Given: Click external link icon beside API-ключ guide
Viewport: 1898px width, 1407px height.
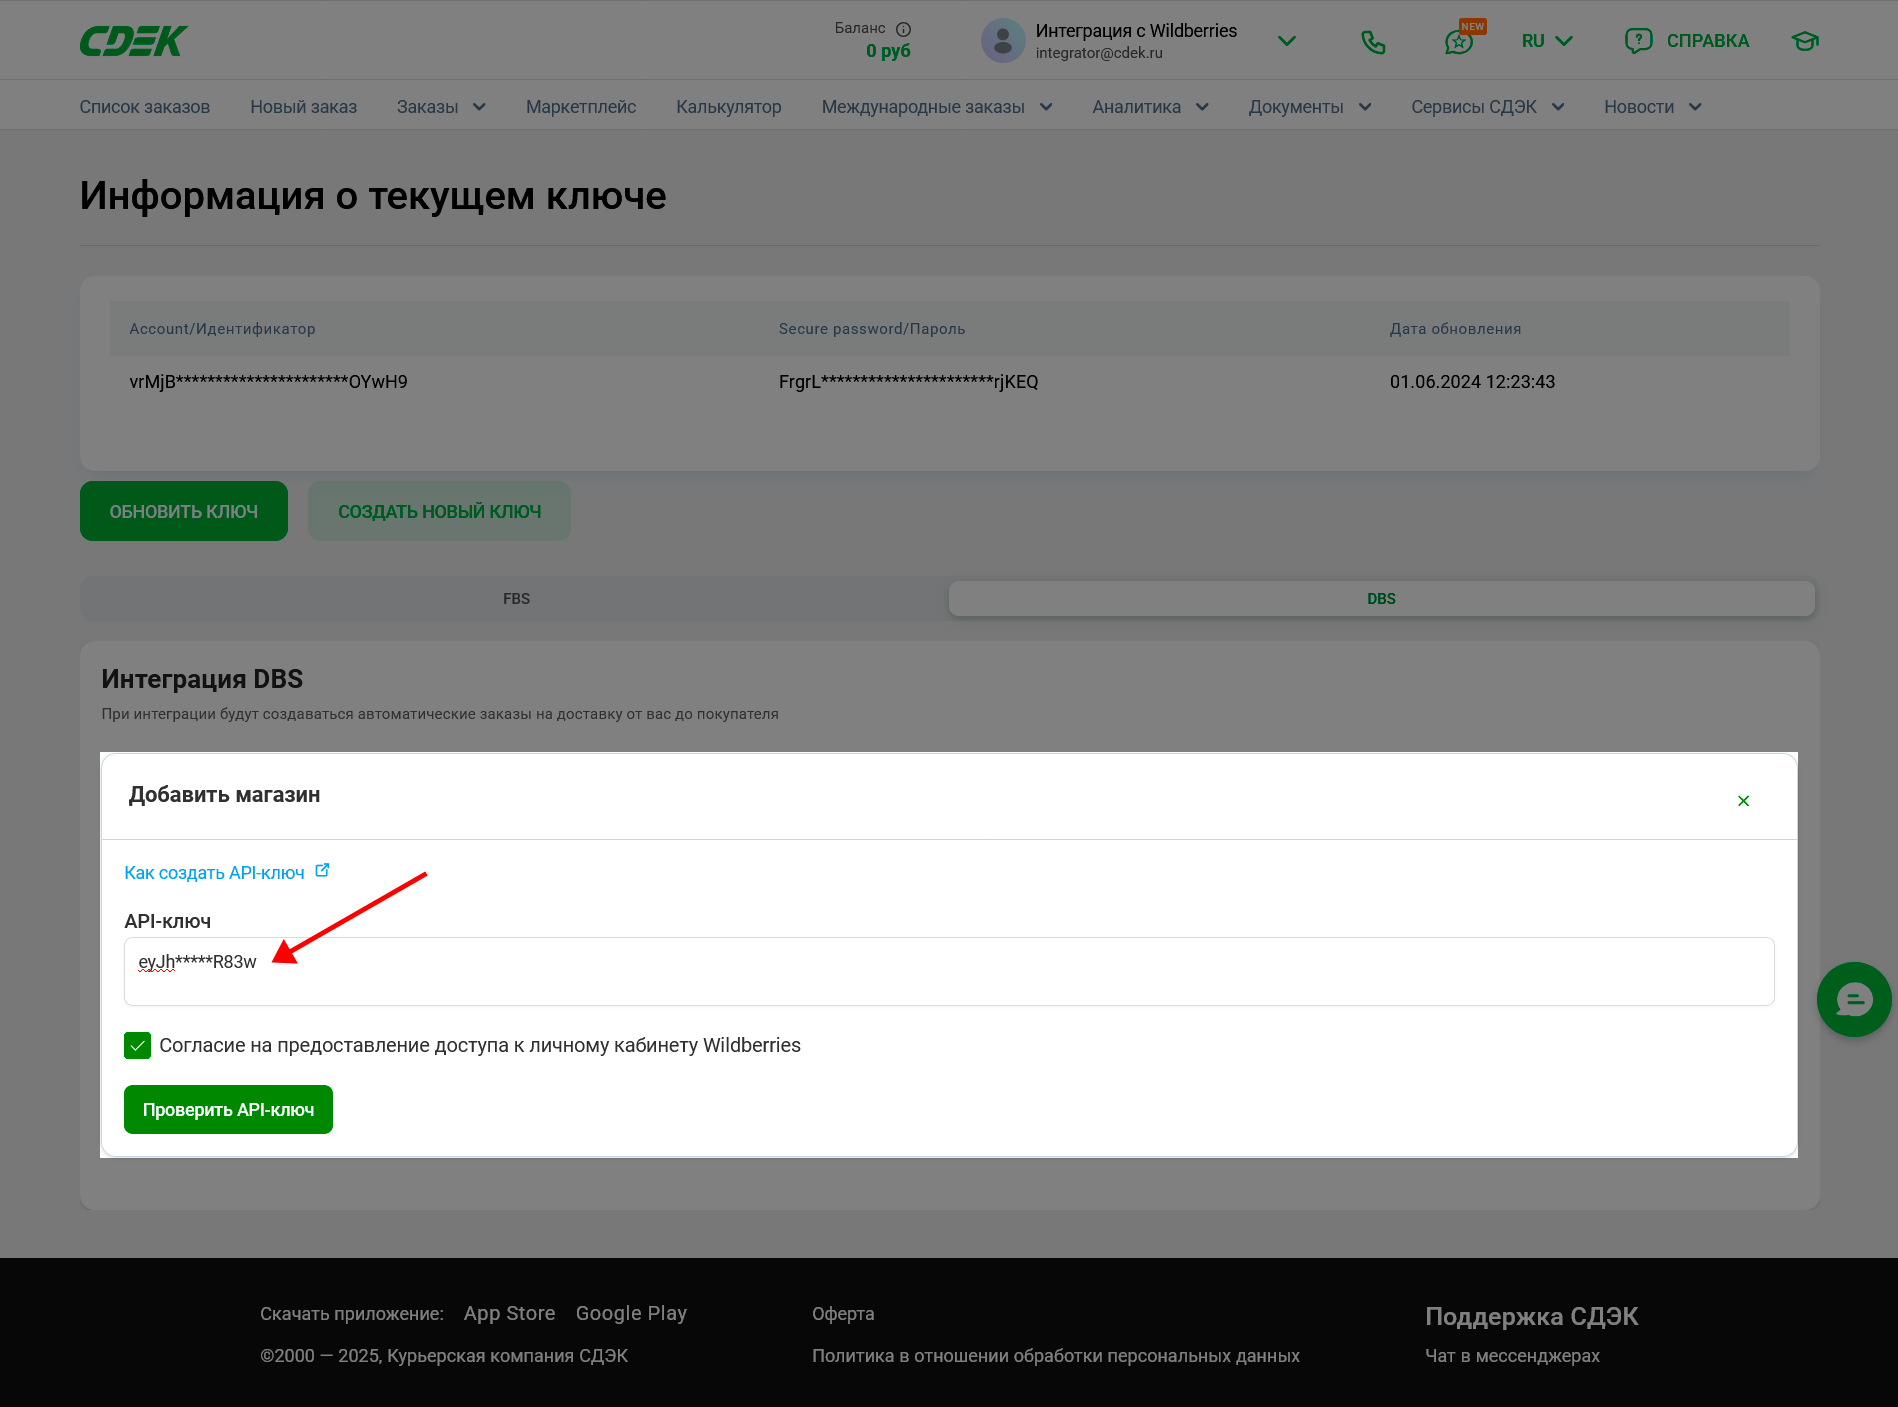Looking at the screenshot, I should coord(322,870).
